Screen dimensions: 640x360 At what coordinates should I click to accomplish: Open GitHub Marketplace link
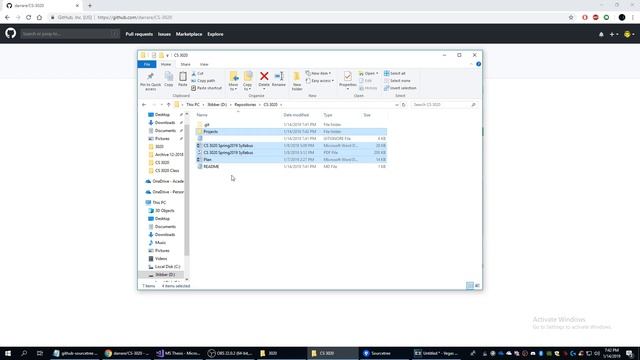(189, 34)
